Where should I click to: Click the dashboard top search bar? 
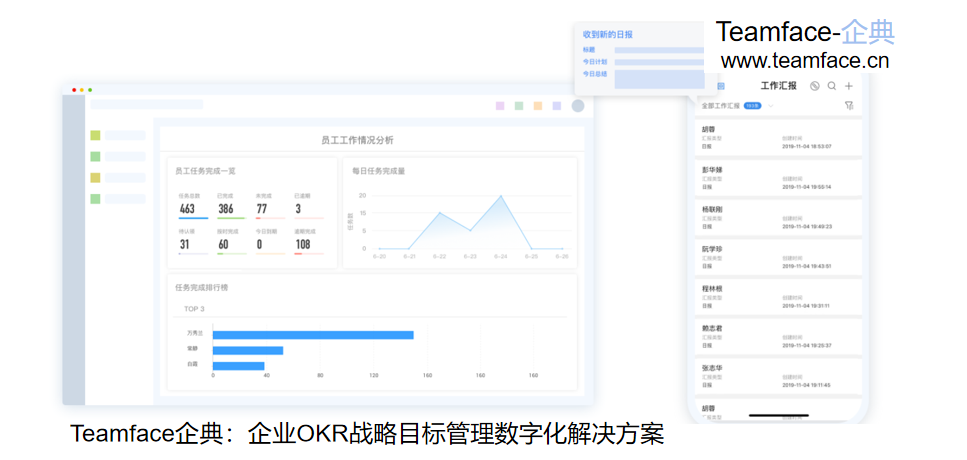click(147, 104)
